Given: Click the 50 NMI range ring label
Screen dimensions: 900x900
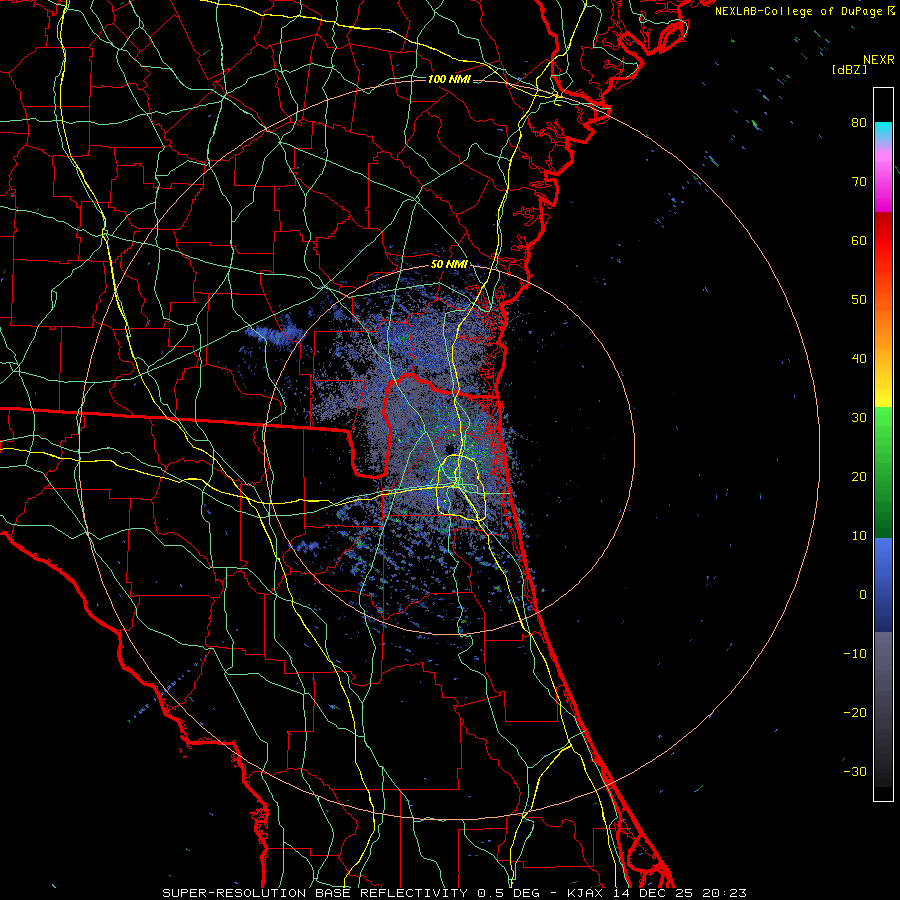Looking at the screenshot, I should (449, 265).
